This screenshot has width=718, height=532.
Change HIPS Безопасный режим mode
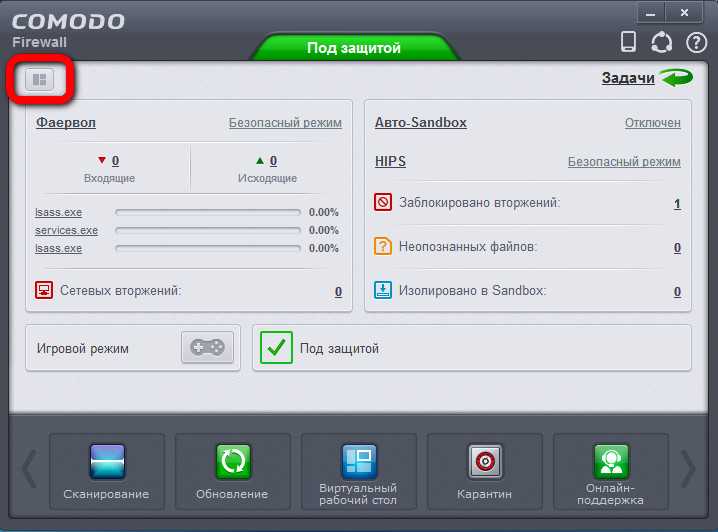(624, 162)
